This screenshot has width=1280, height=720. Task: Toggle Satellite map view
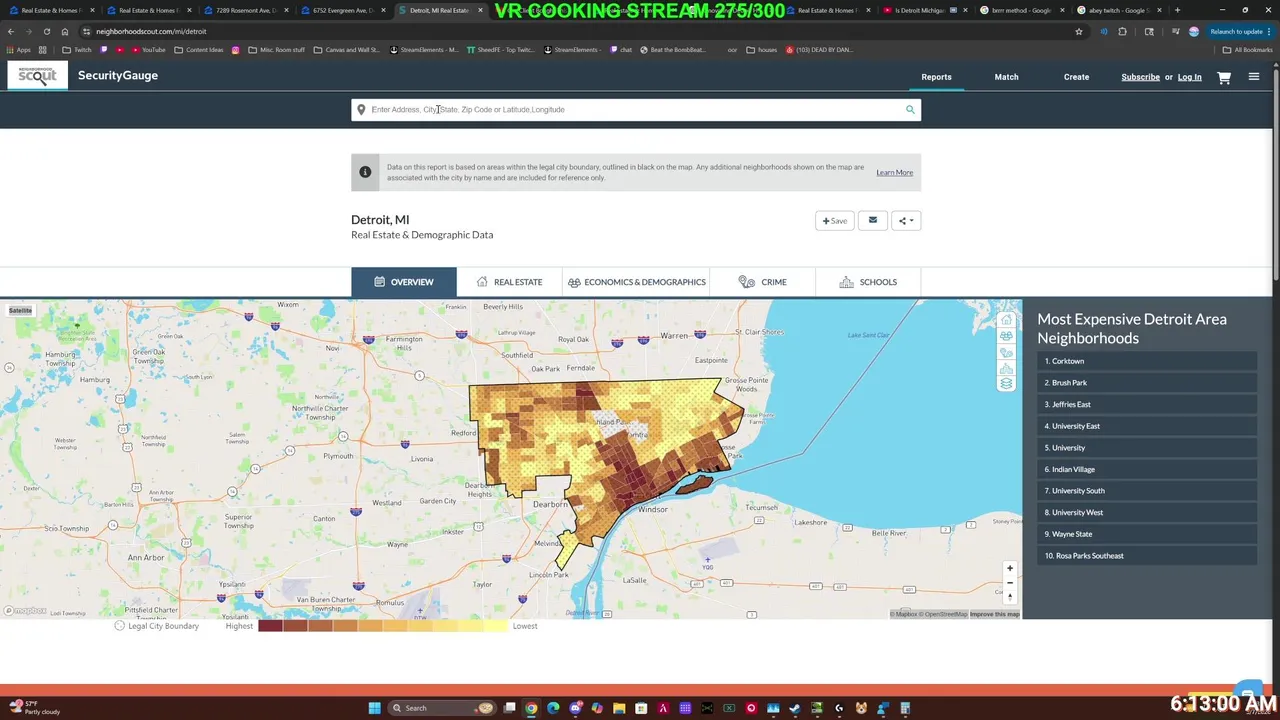click(x=20, y=311)
